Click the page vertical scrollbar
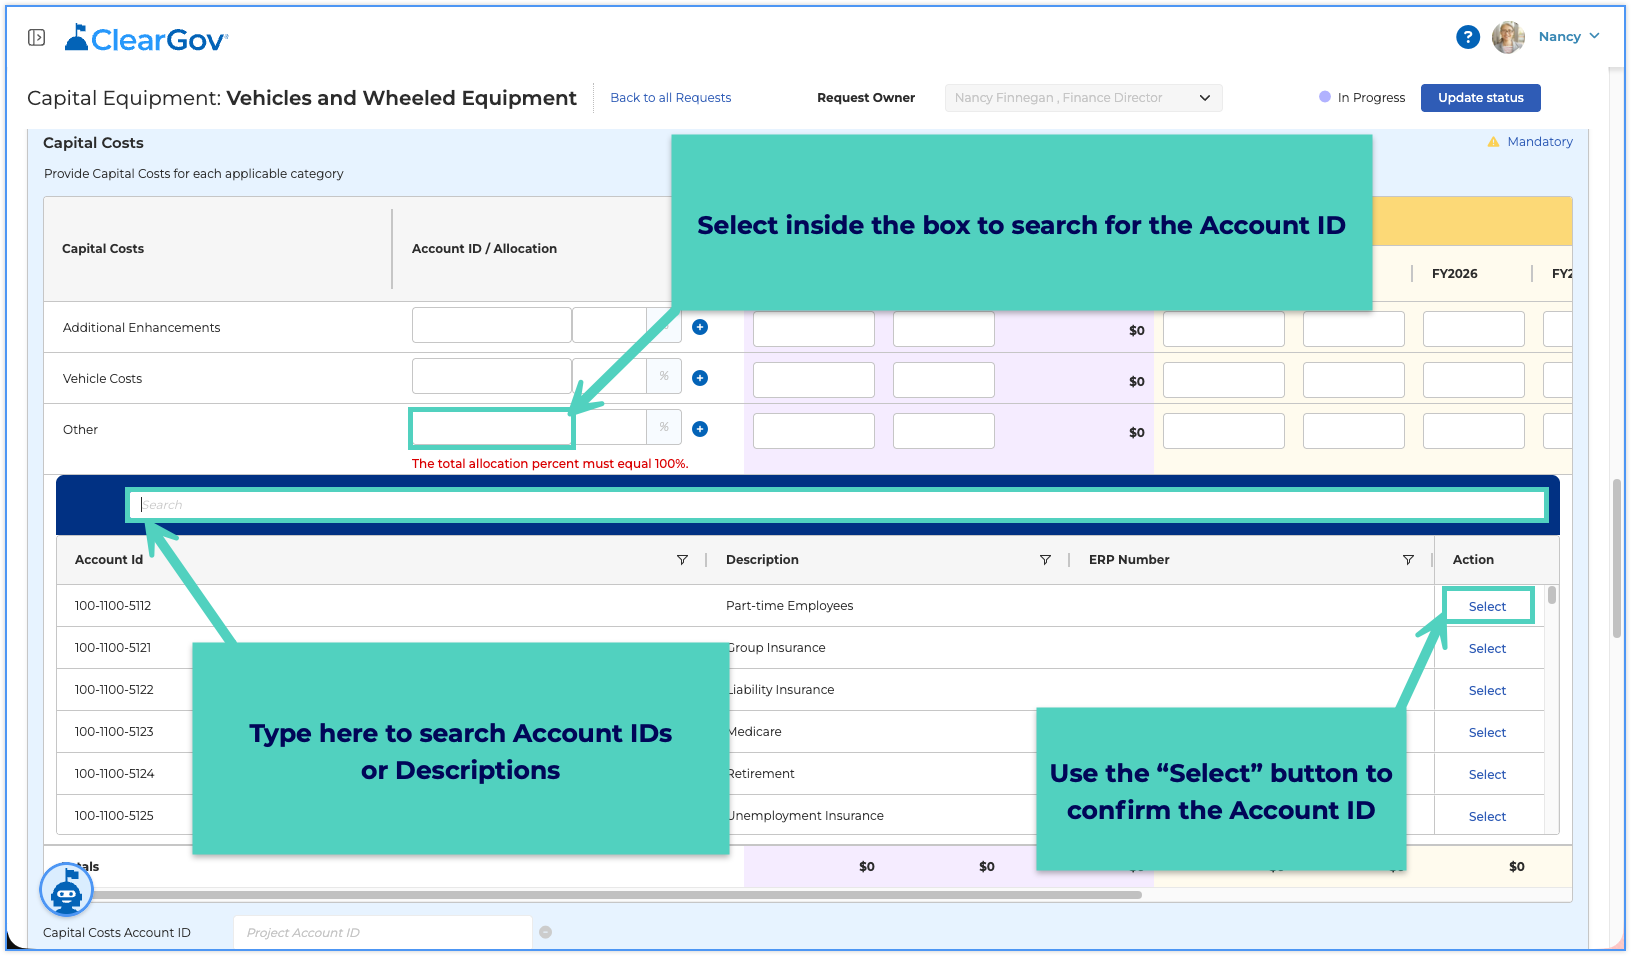Viewport: 1631px width, 956px height. coord(1616,558)
